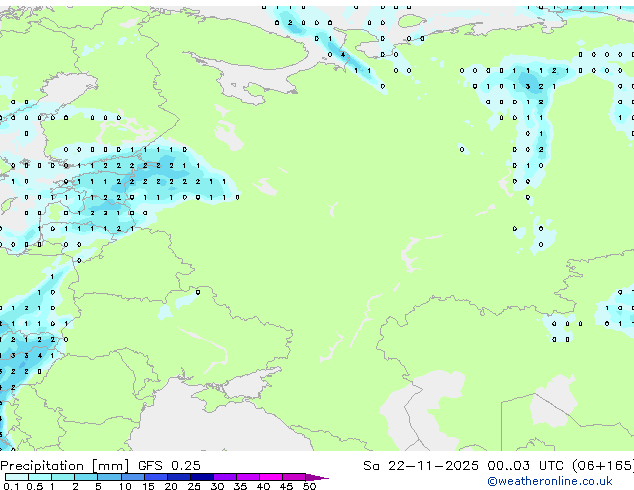634x490 pixels.
Task: Click the 2–5 mm legend color box
Action: coord(86,477)
